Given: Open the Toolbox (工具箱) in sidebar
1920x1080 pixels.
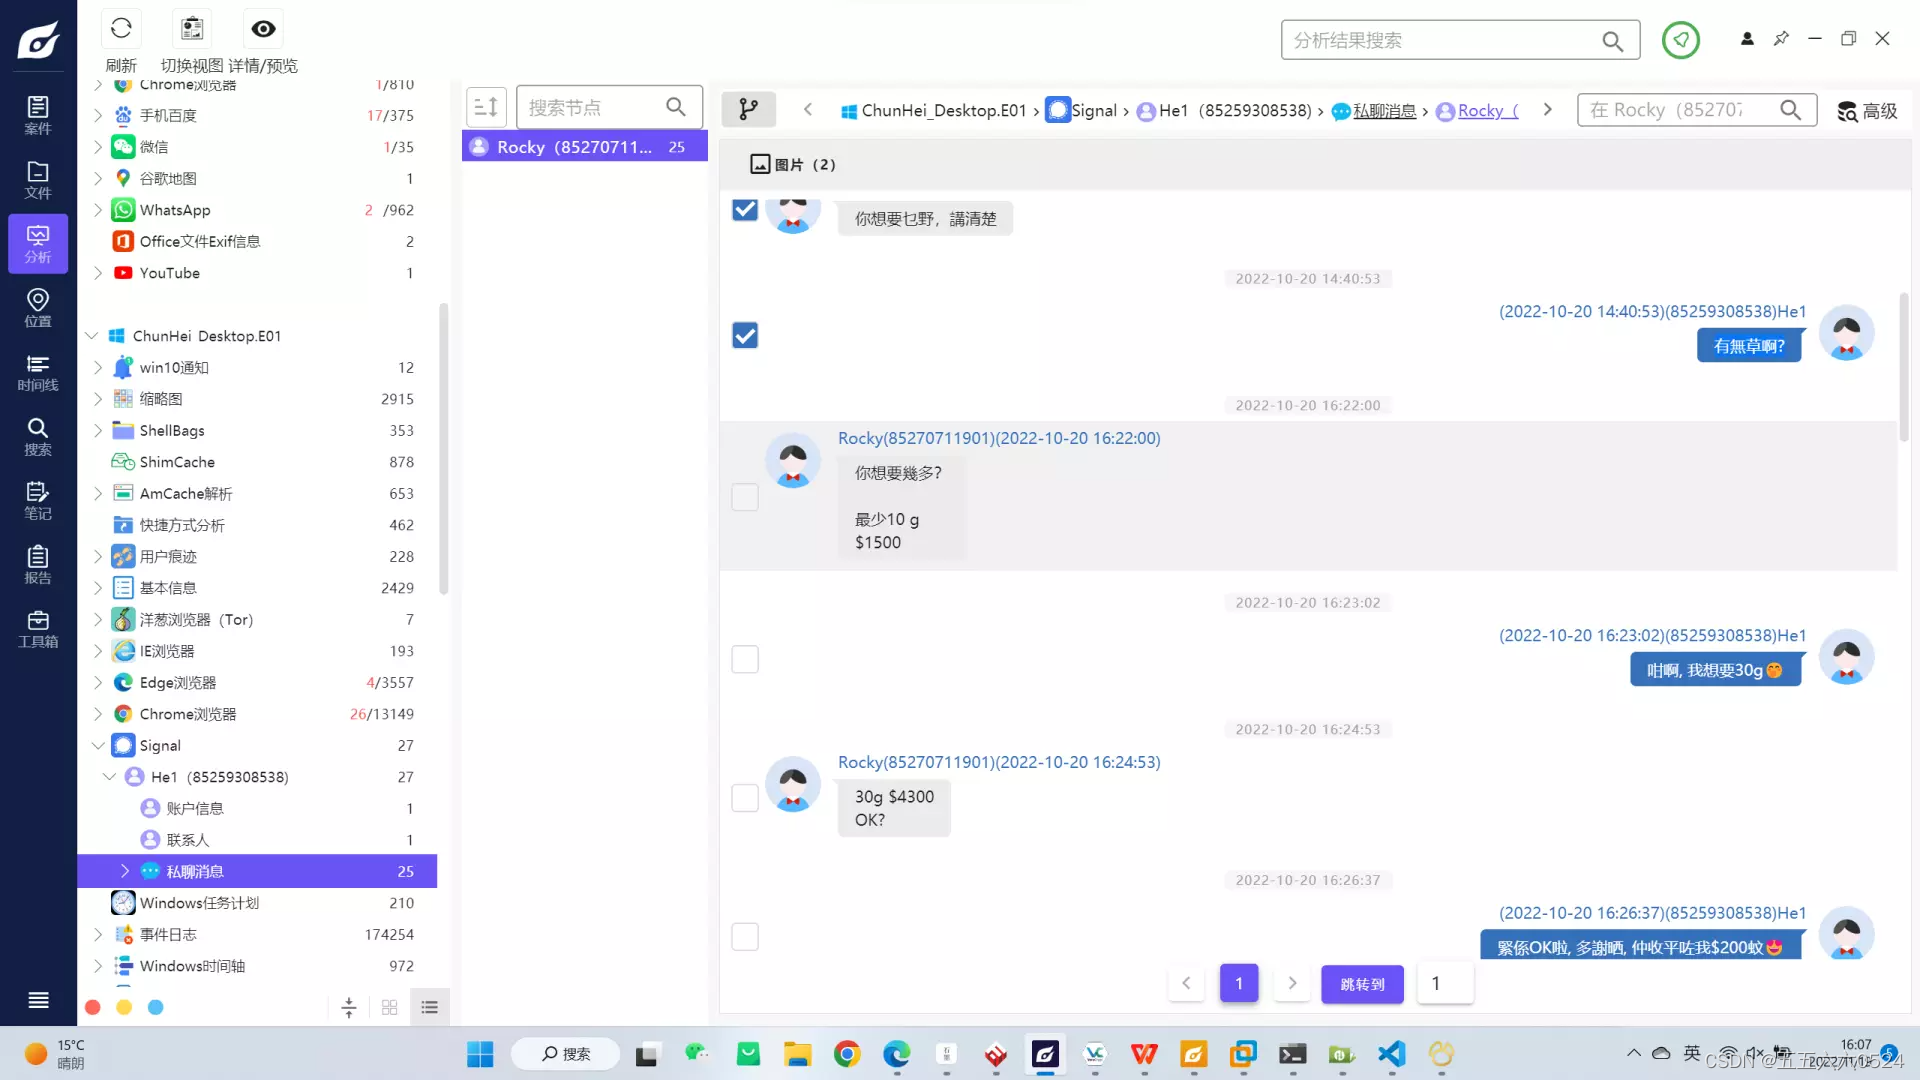Looking at the screenshot, I should click(x=38, y=629).
